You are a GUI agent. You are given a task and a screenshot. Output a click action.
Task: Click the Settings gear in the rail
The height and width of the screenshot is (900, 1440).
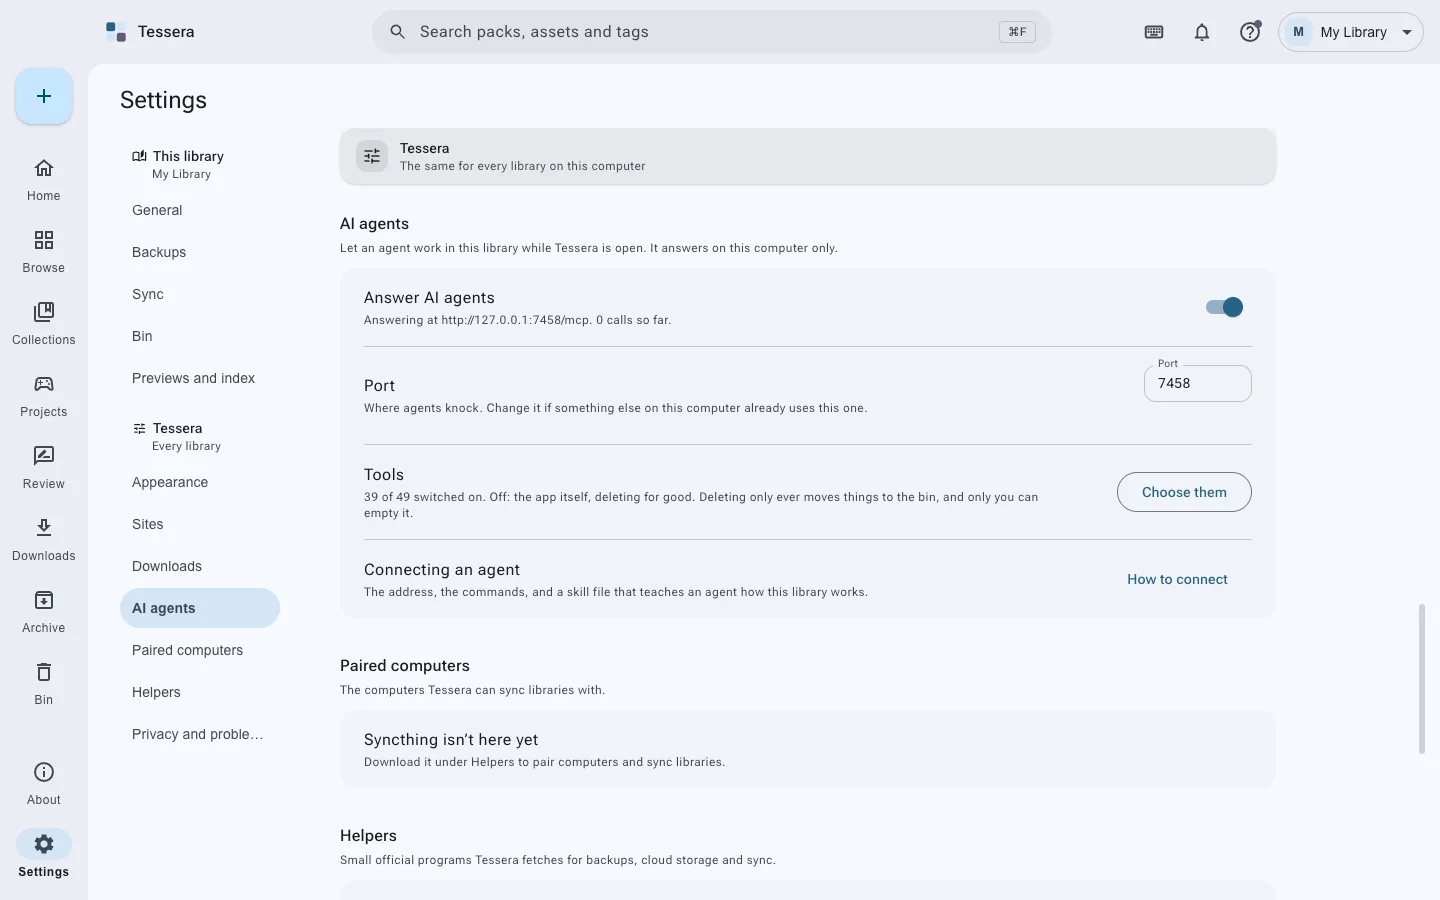tap(44, 844)
